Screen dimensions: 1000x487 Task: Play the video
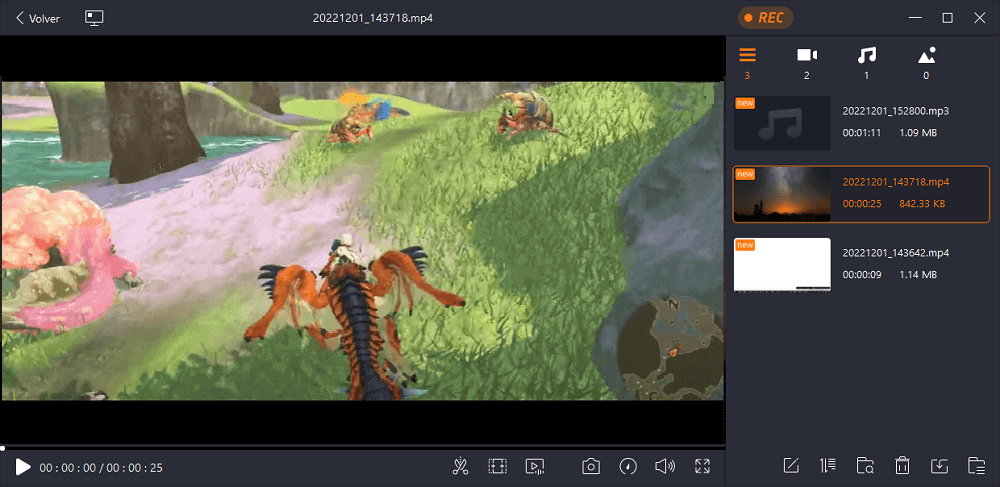[23, 467]
